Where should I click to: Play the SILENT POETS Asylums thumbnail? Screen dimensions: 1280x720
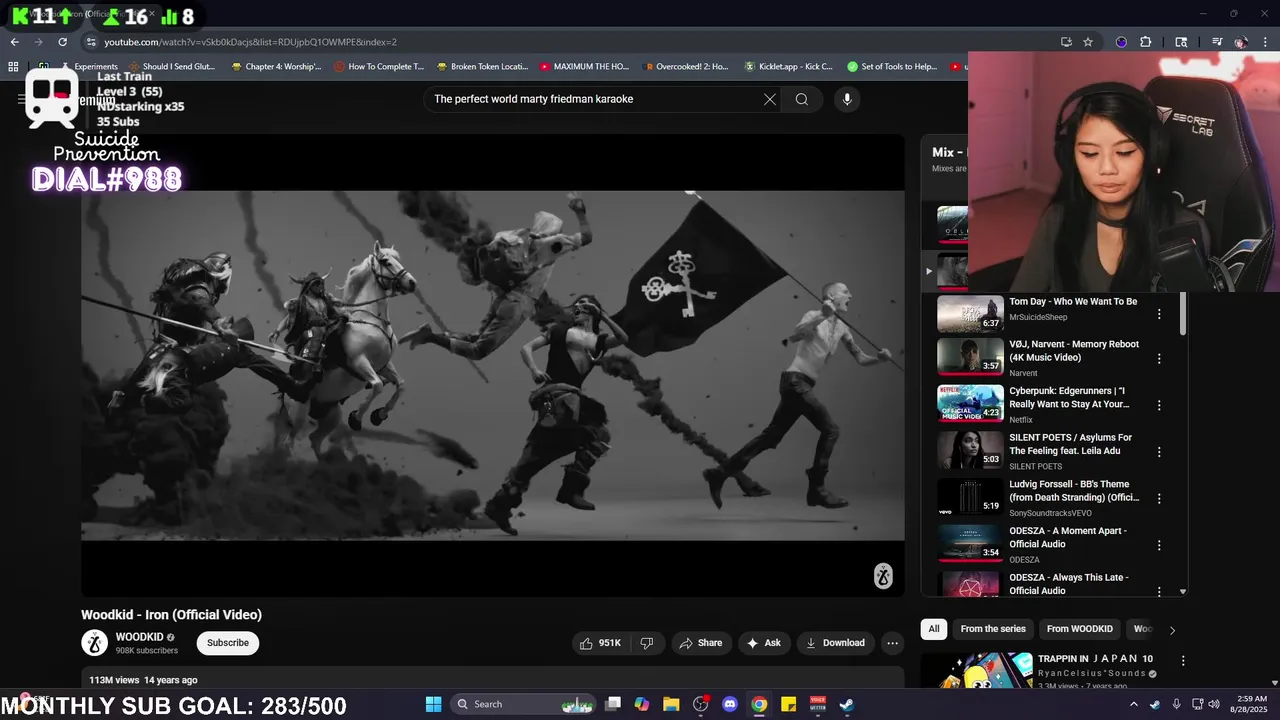point(969,451)
